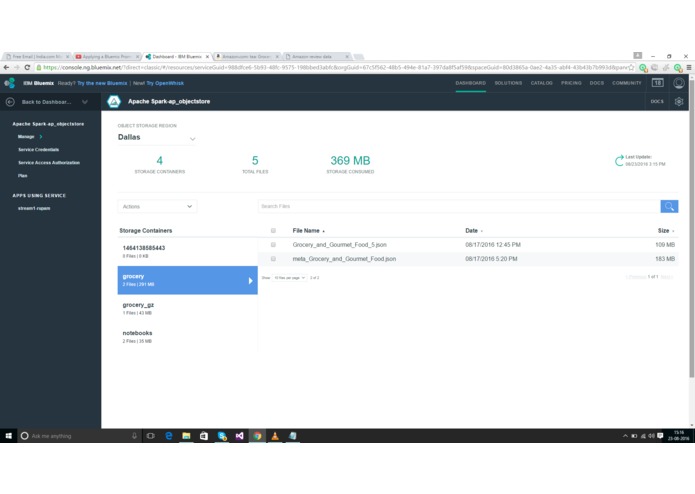The height and width of the screenshot is (494, 695).
Task: Select the 1464138585443 storage container
Action: pyautogui.click(x=187, y=252)
